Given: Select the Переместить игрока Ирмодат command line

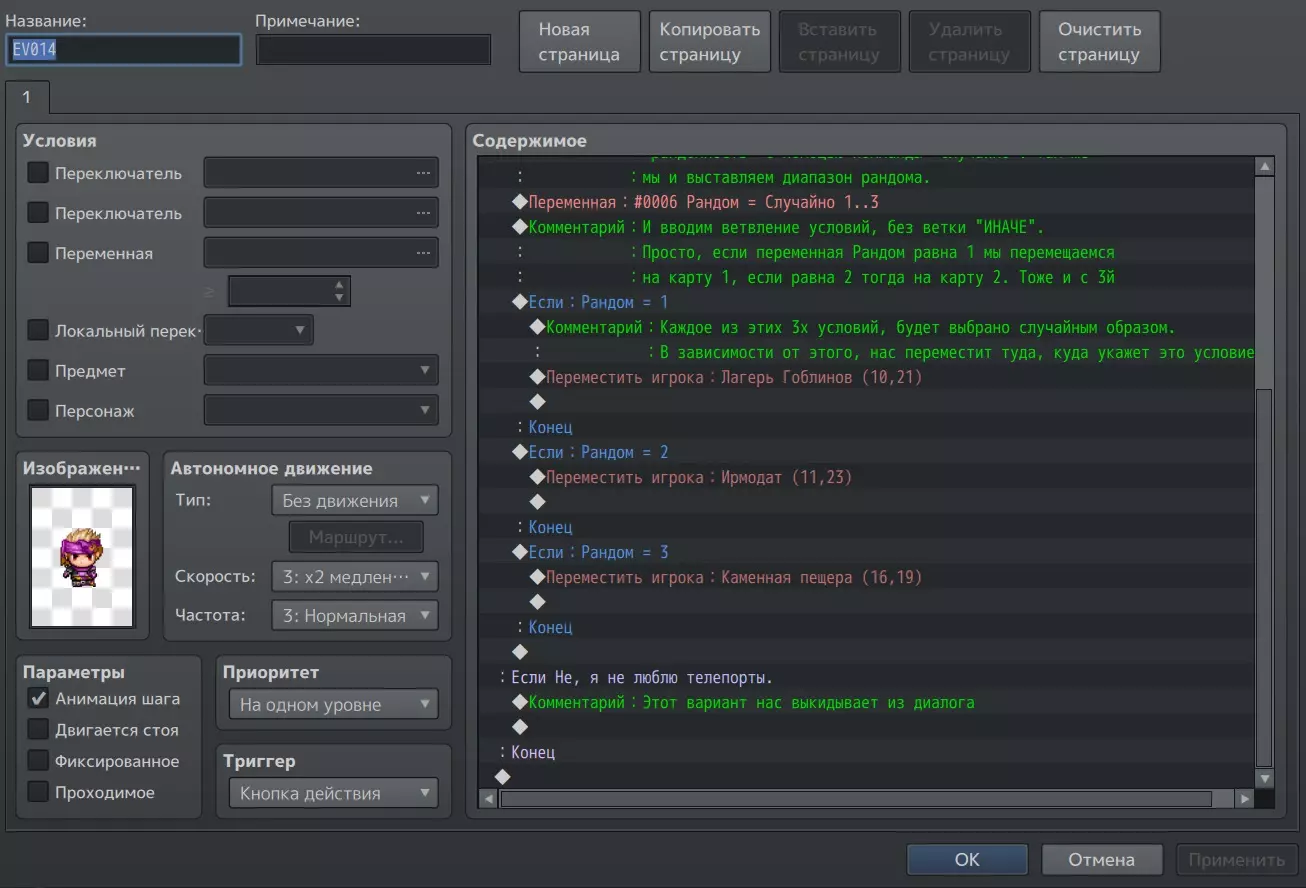Looking at the screenshot, I should pyautogui.click(x=698, y=478).
